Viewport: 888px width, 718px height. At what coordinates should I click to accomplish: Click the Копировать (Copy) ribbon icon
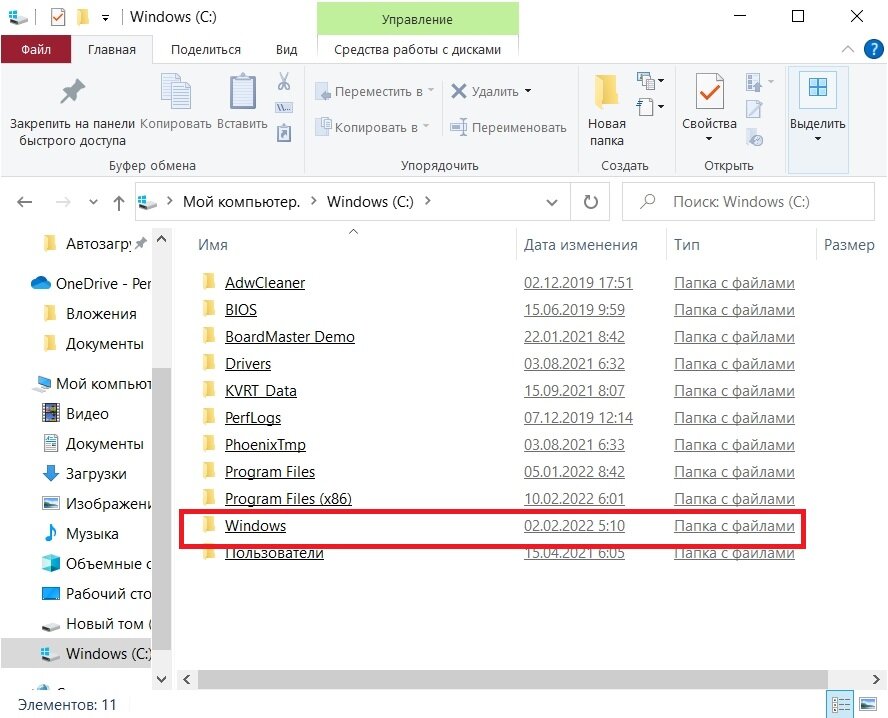[x=176, y=91]
